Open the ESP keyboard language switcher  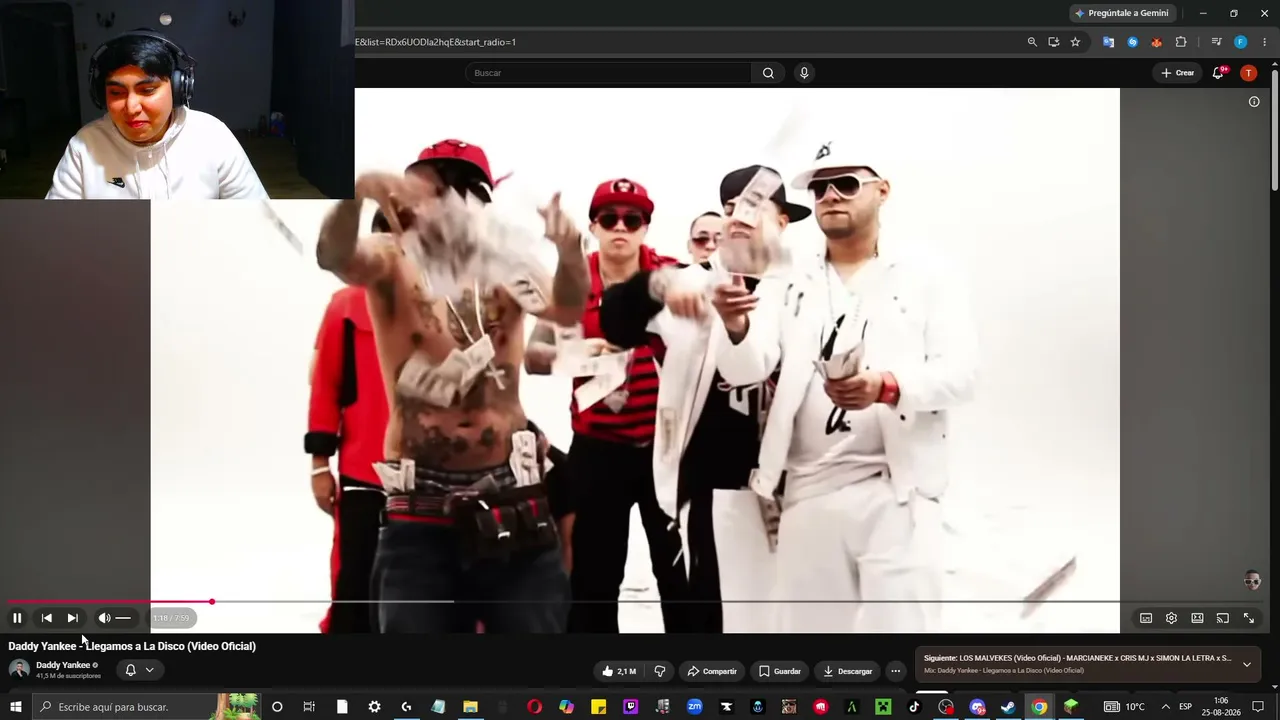1185,707
